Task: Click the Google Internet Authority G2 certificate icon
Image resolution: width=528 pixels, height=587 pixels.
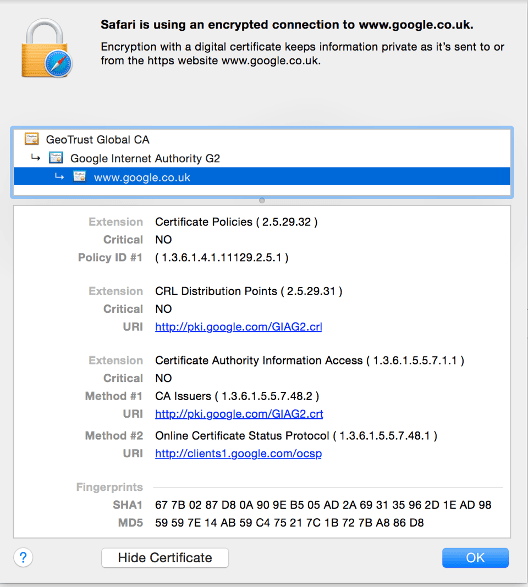Action: tap(56, 158)
